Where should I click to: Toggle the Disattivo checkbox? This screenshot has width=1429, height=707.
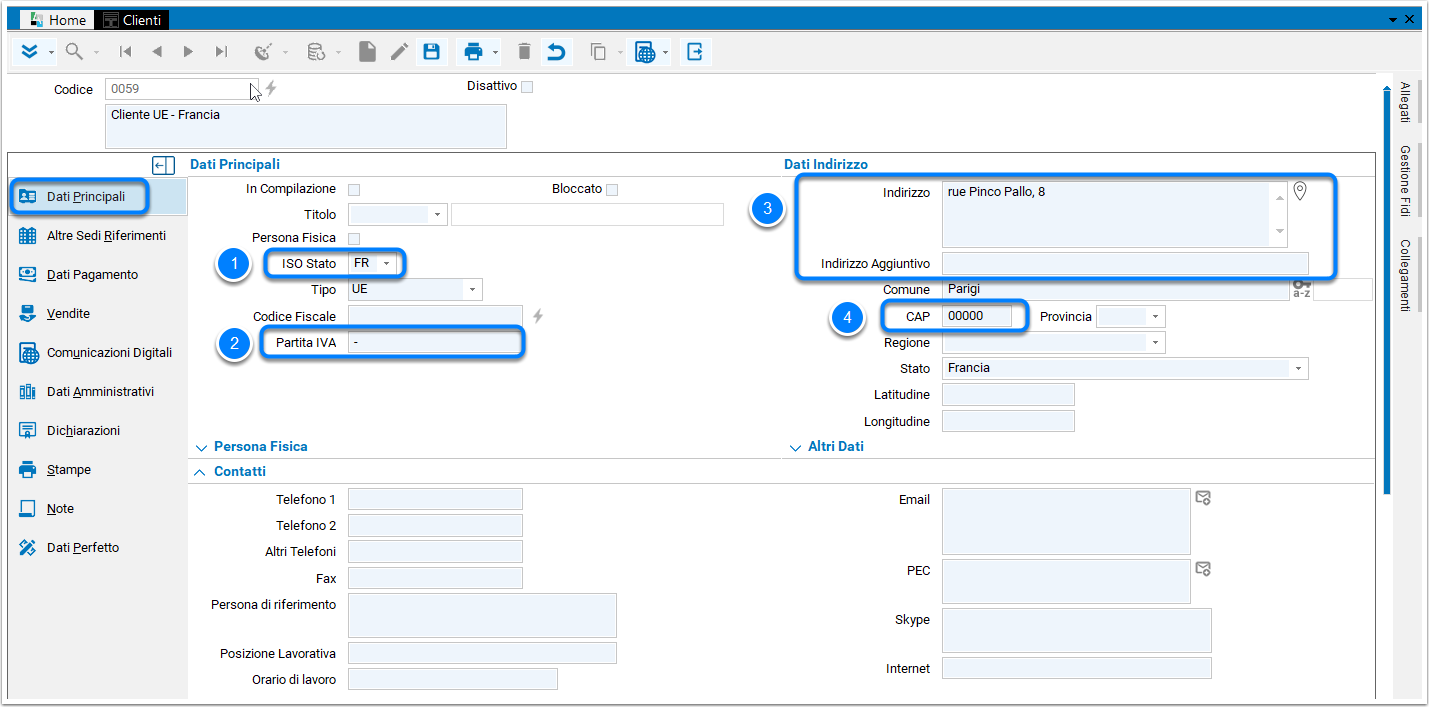coord(527,87)
